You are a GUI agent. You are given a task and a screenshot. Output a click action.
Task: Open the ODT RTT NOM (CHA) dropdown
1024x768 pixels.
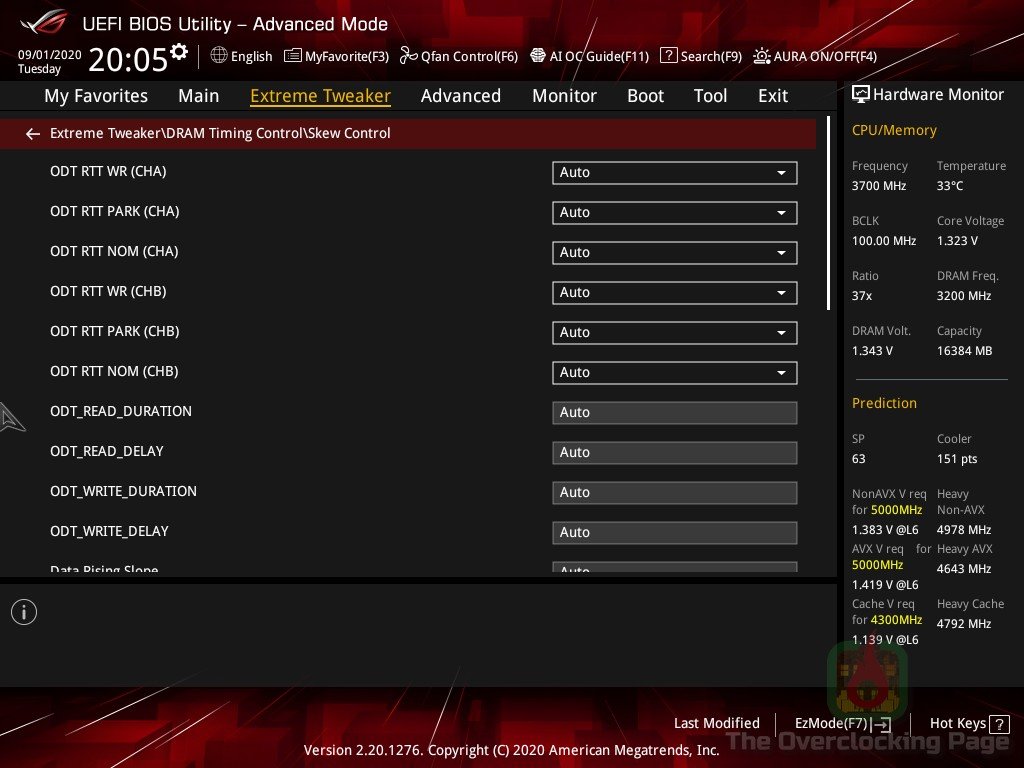(674, 252)
